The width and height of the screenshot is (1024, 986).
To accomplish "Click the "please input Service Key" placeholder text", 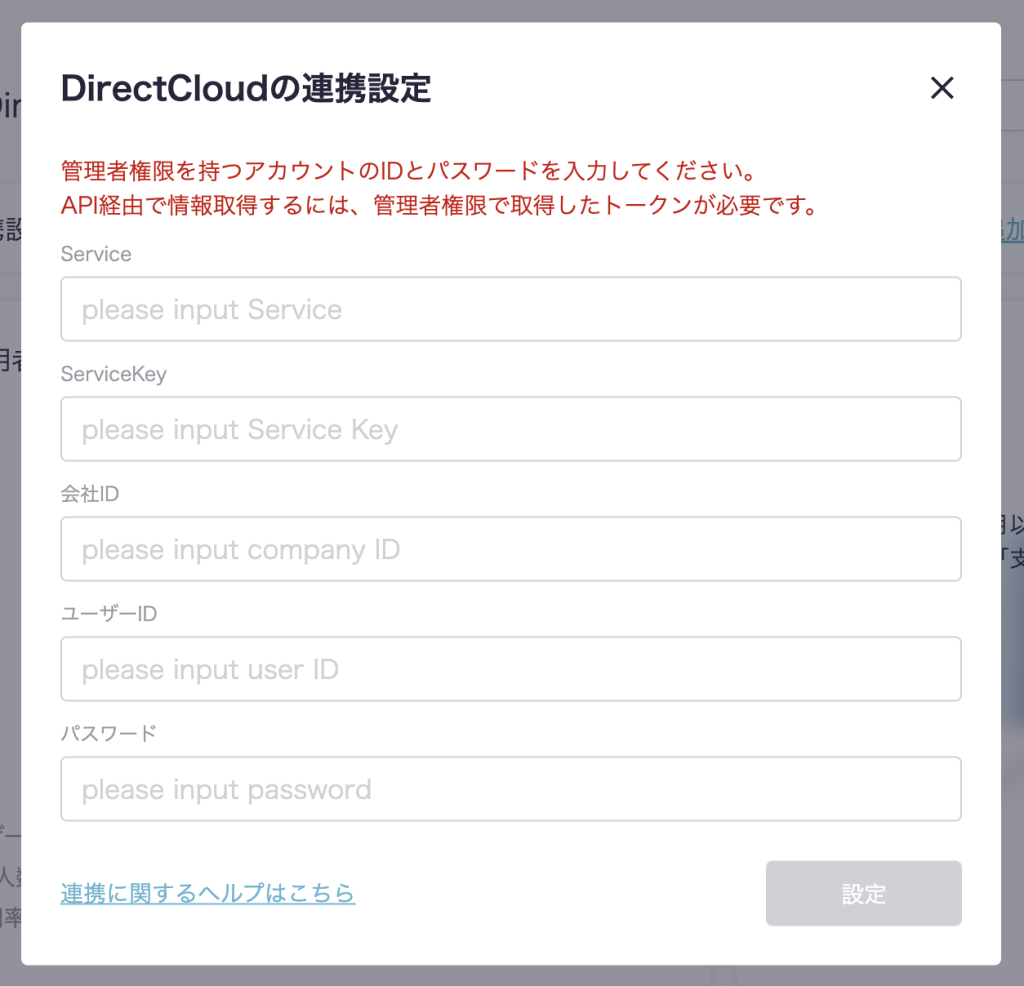I will [x=240, y=430].
